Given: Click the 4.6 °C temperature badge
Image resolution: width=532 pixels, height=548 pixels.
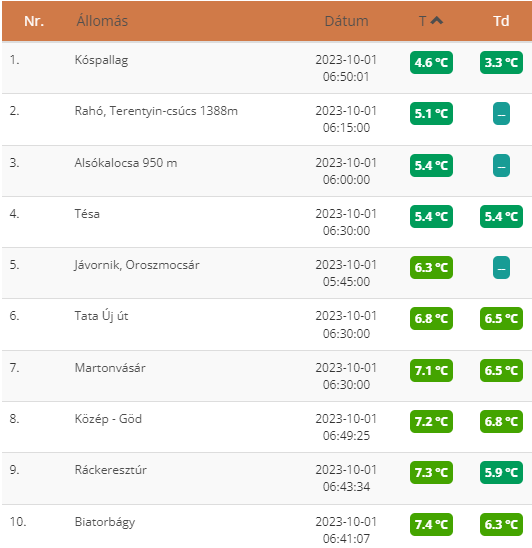Looking at the screenshot, I should (431, 63).
